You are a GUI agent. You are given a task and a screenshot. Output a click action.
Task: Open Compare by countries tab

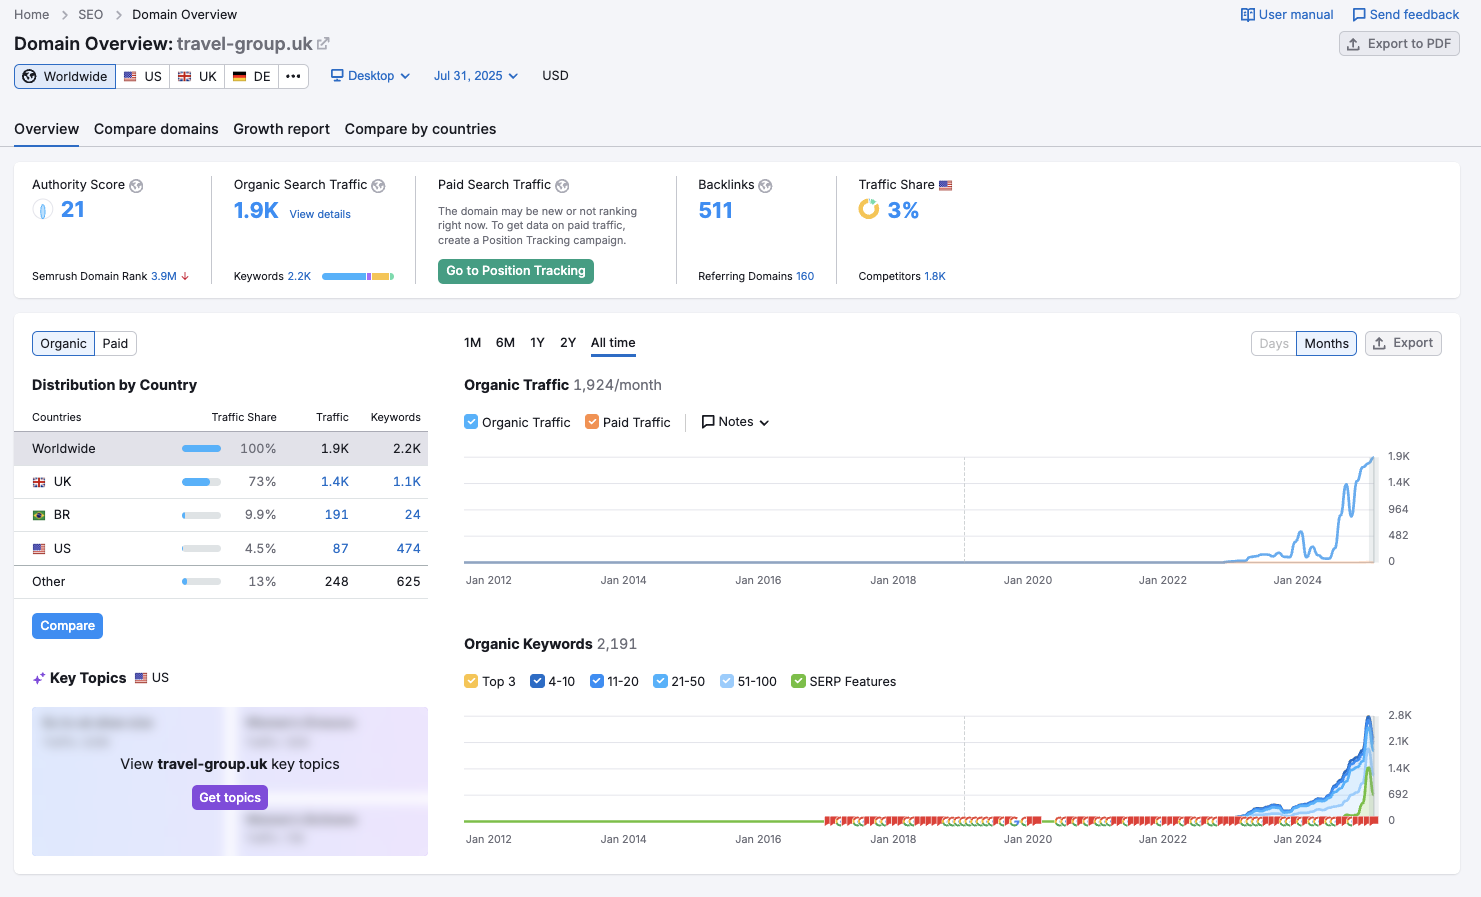pos(420,129)
